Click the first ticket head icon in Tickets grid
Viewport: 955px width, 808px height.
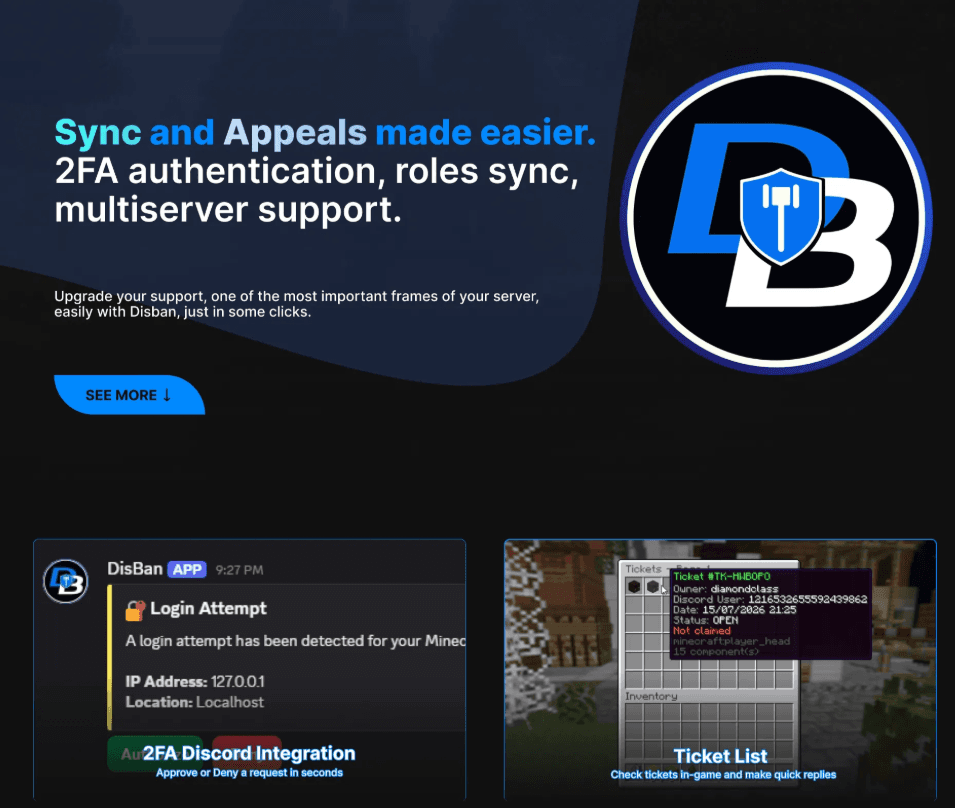tap(634, 586)
